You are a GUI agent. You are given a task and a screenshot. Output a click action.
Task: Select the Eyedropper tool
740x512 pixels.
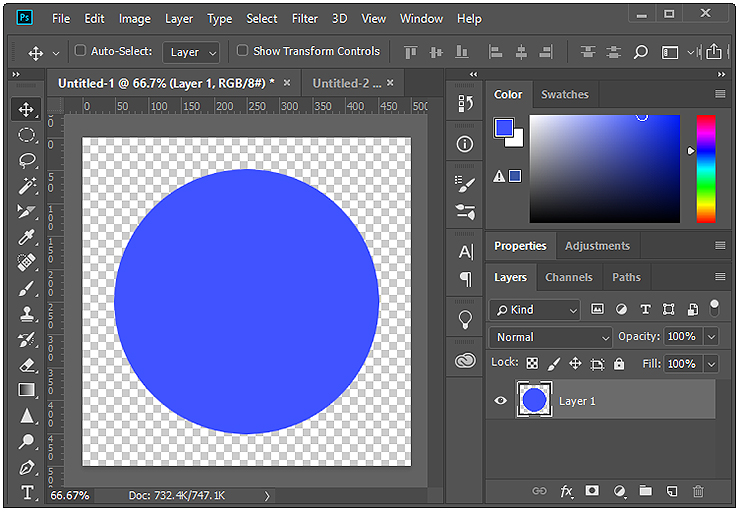pos(26,237)
